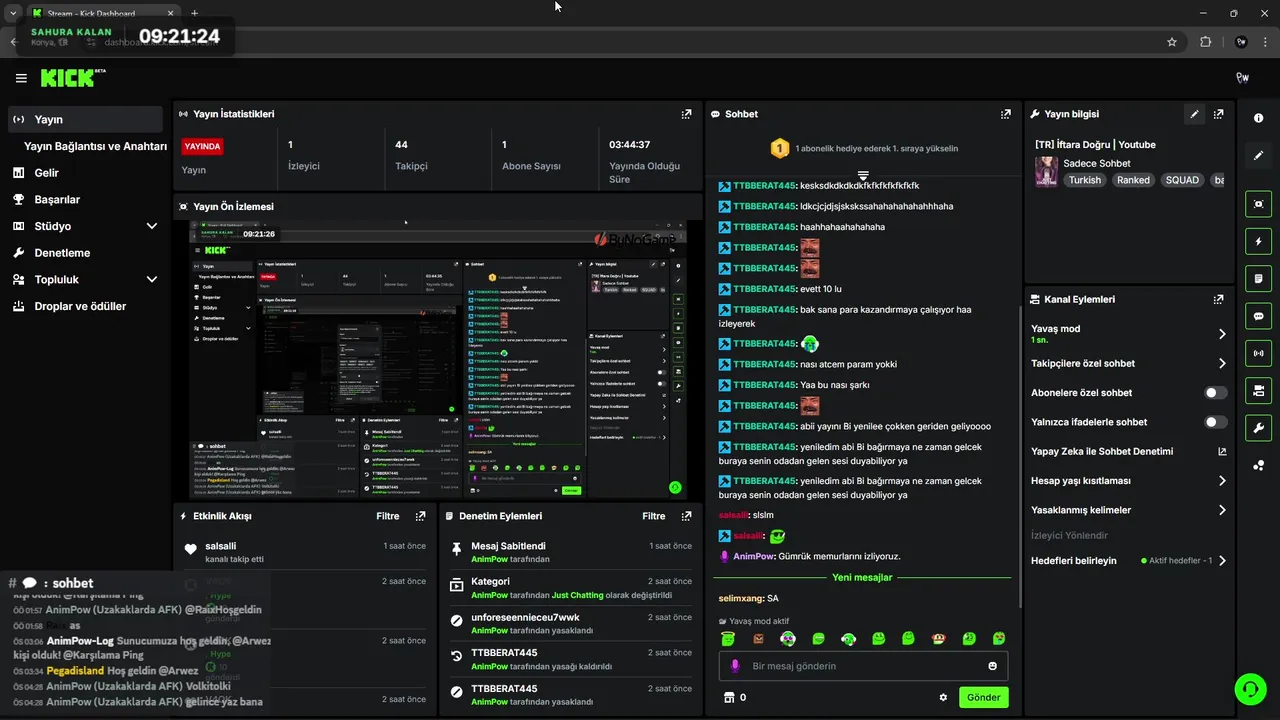Click username selimxang in chat
This screenshot has height=720, width=1280.
741,598
